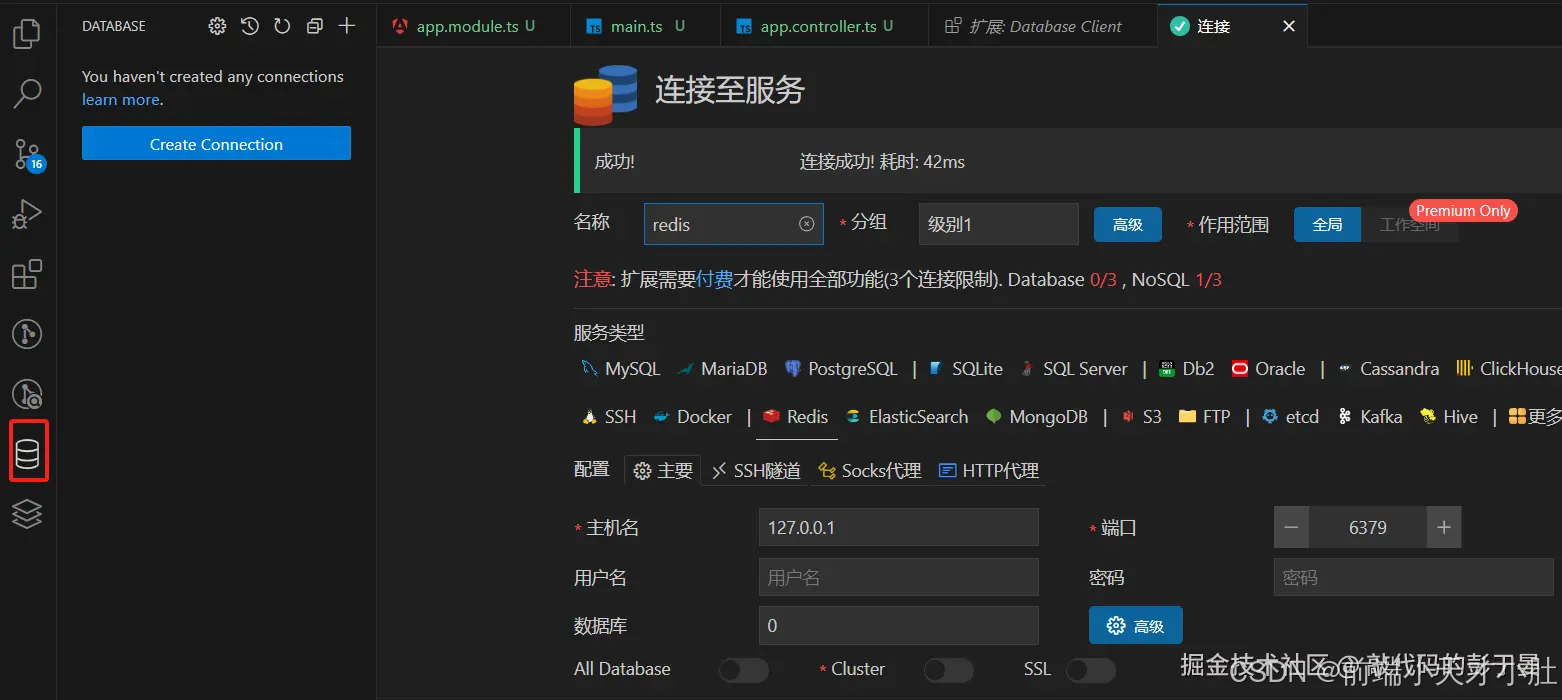Open the Database Client sidebar icon
This screenshot has height=700, width=1562.
(26, 451)
